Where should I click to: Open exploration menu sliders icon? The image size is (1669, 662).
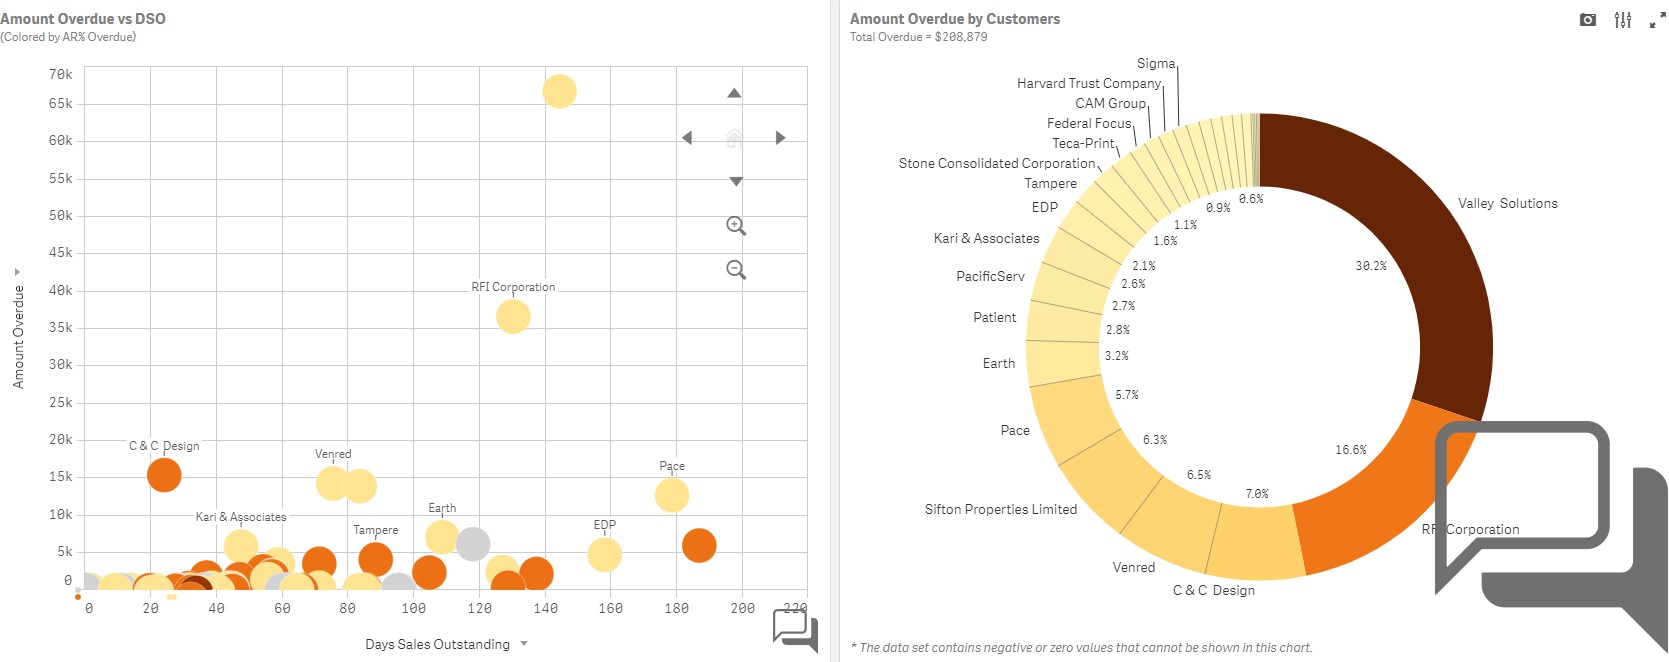(x=1623, y=20)
